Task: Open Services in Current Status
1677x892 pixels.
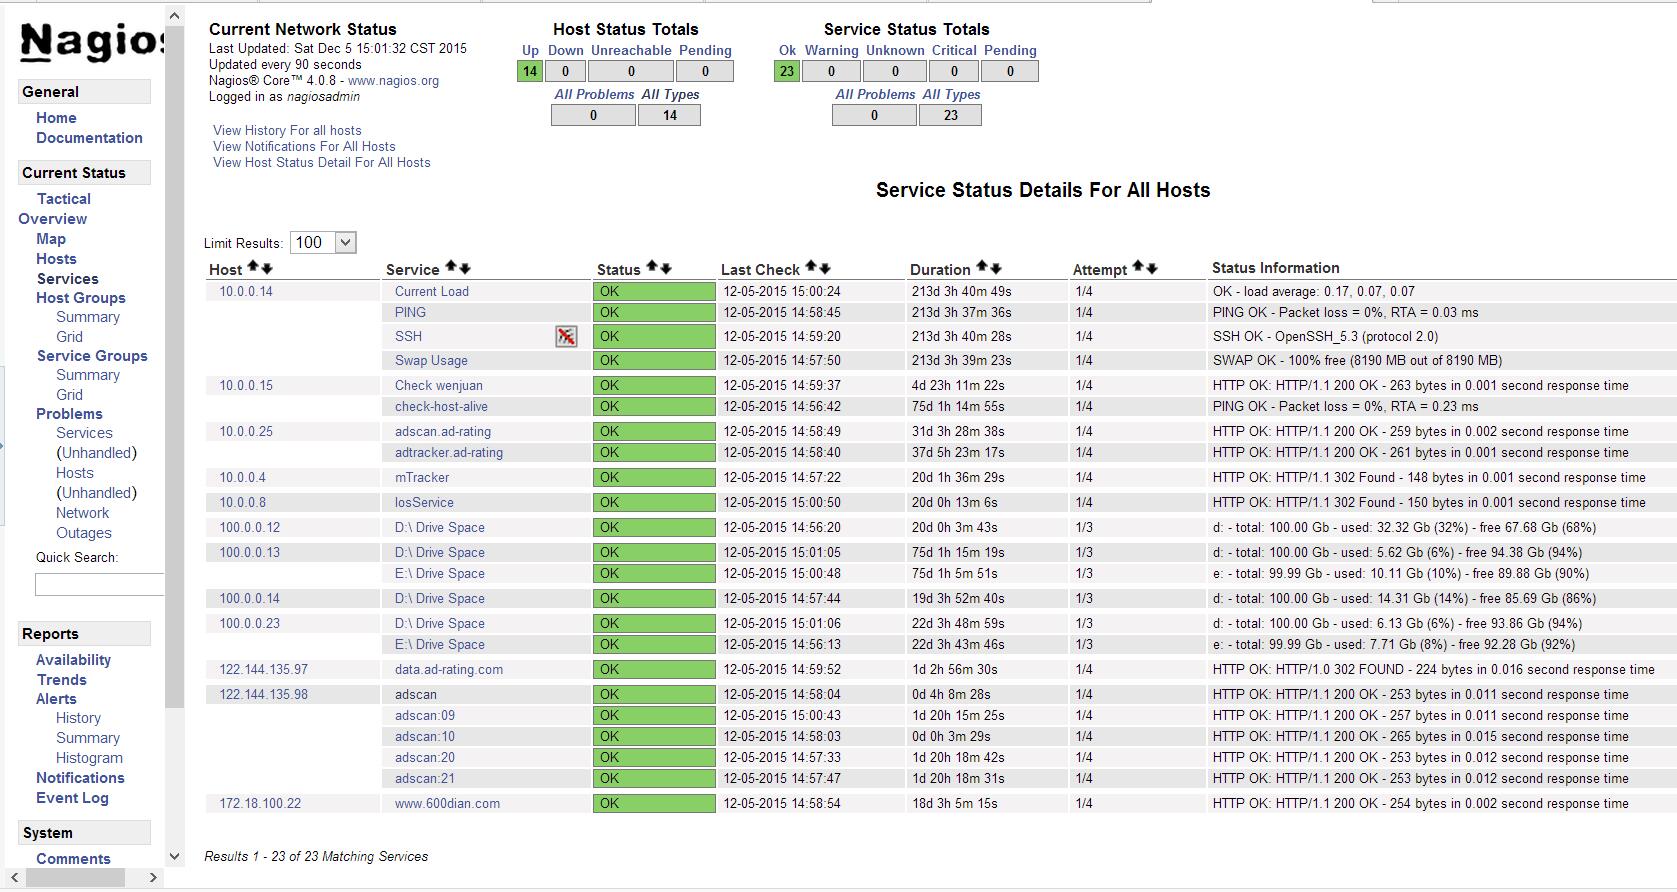Action: [x=68, y=279]
